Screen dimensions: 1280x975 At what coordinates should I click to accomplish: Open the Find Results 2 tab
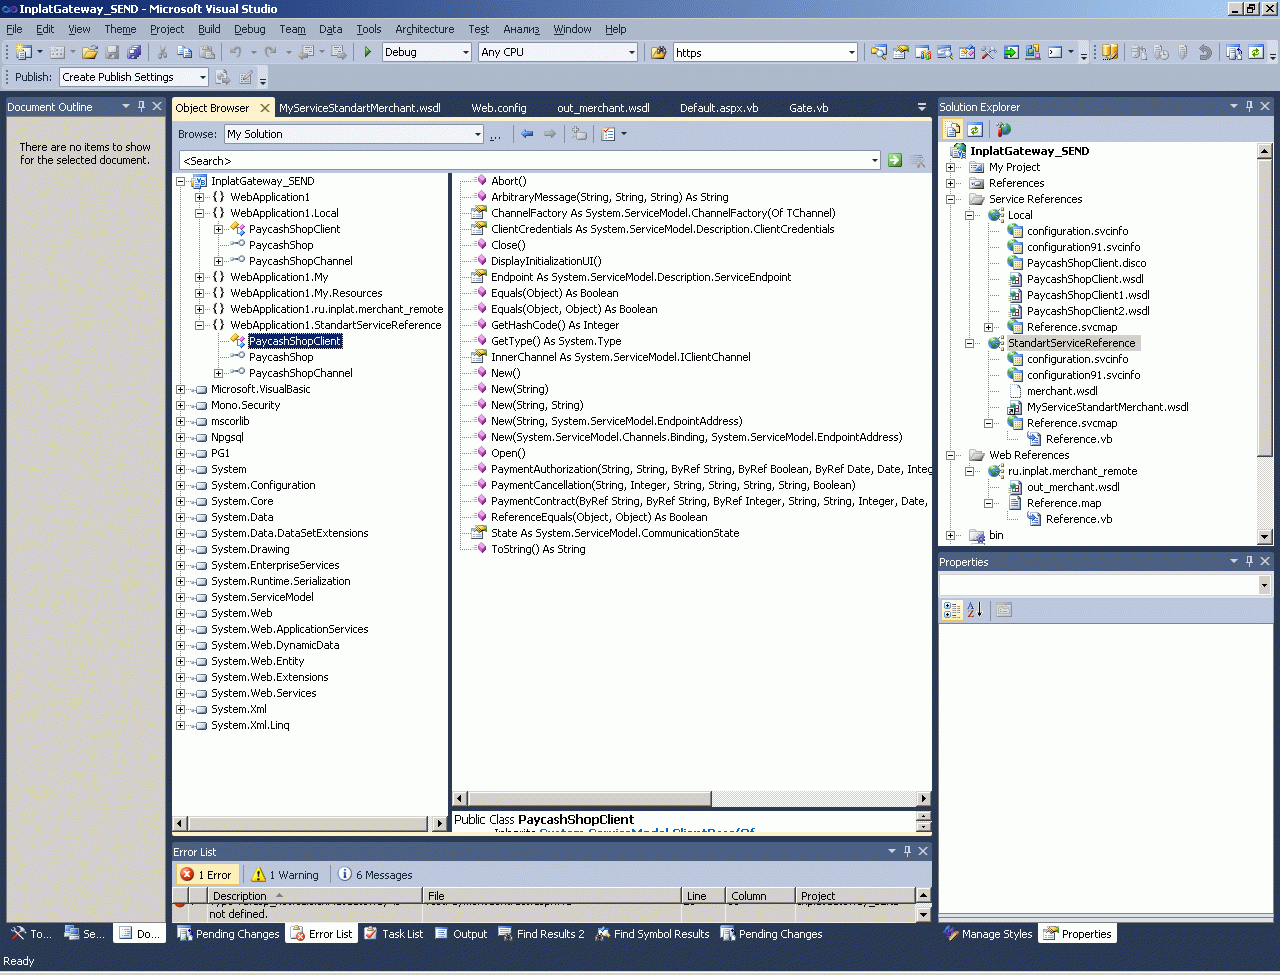[x=541, y=934]
